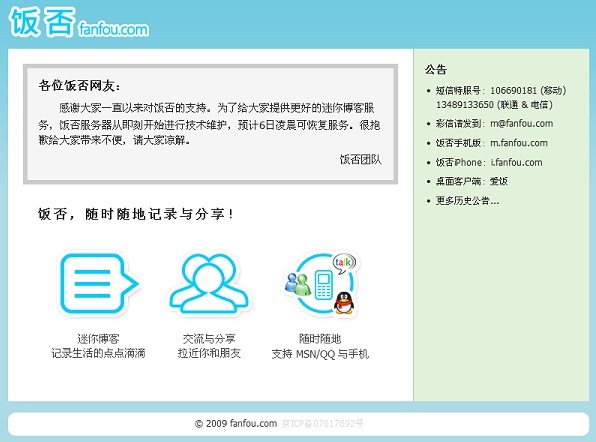
Task: Open 更多历史公告 link
Action: click(x=467, y=200)
